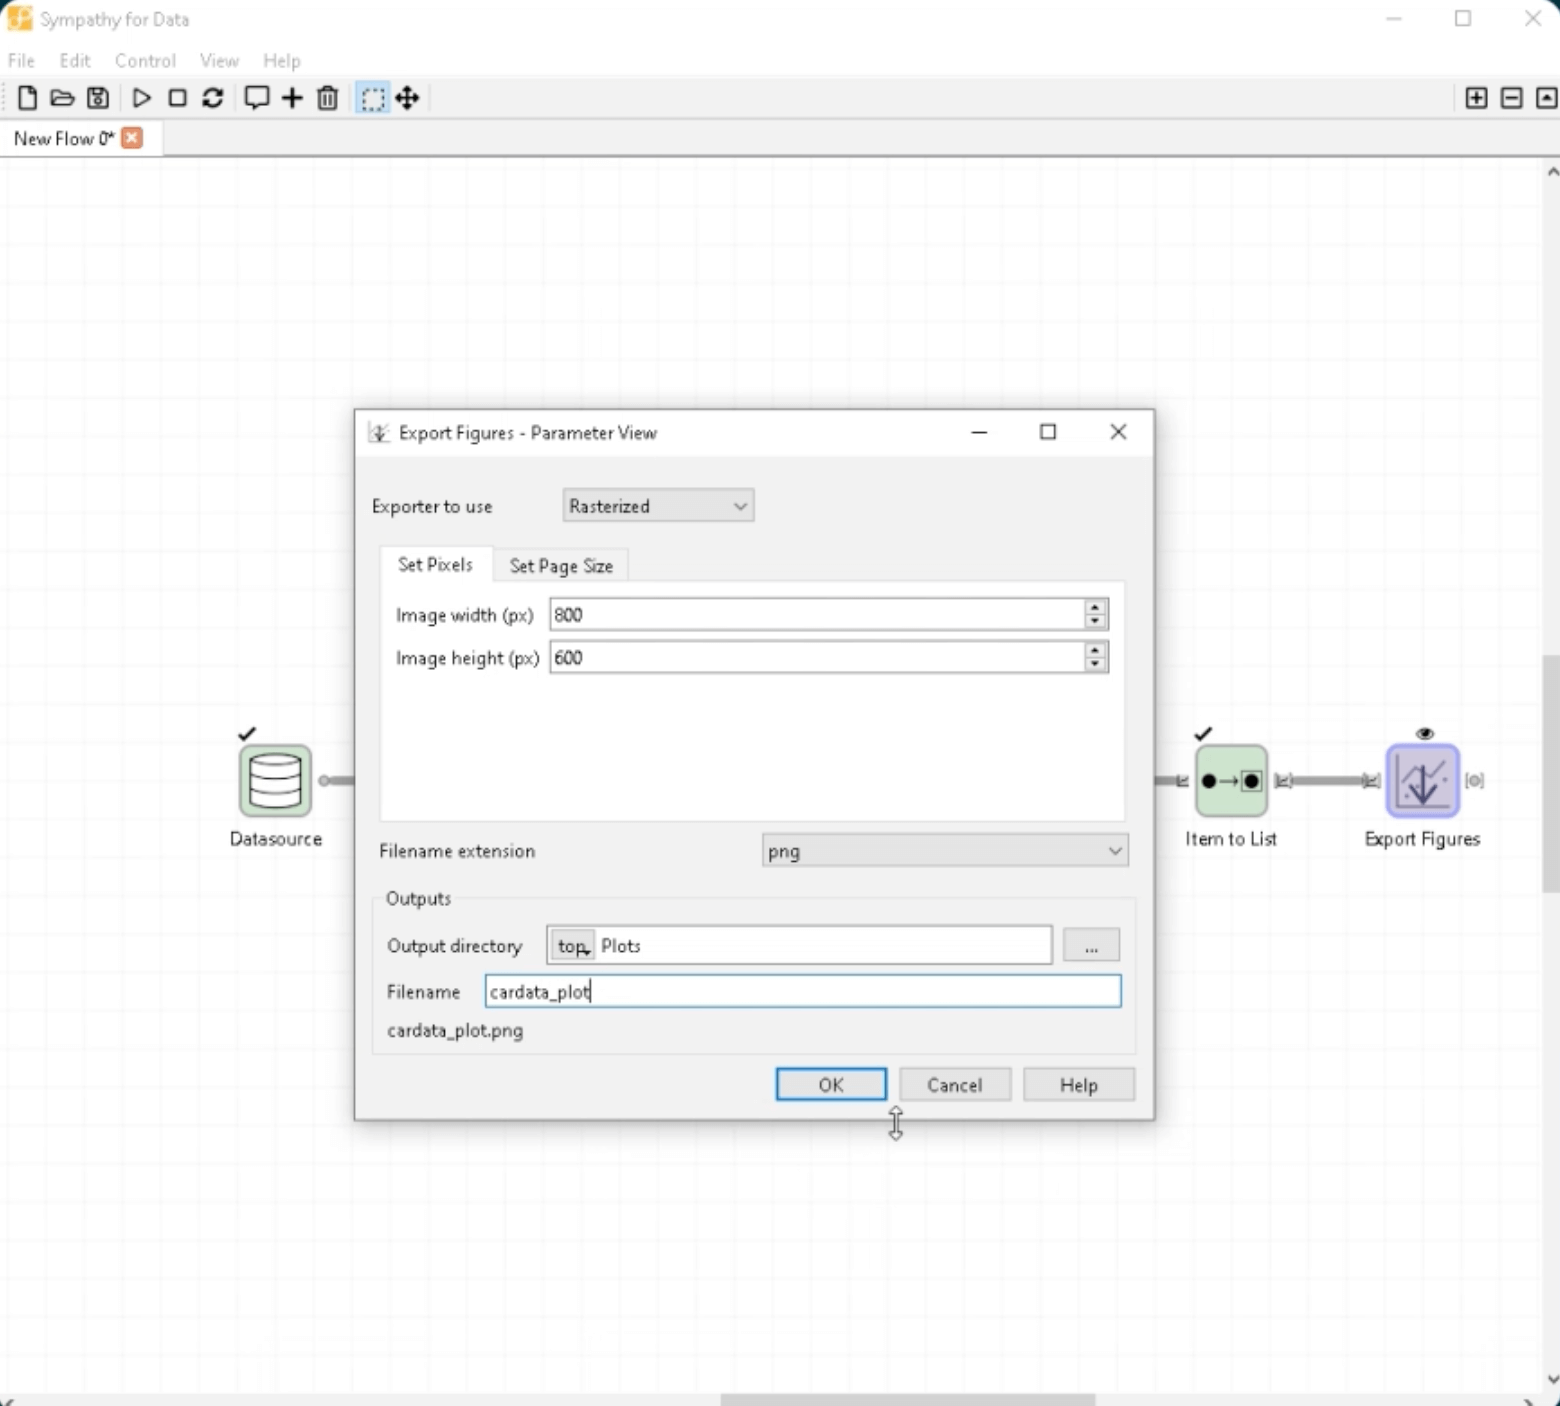Decrease Image height with the down arrow
Screen dimensions: 1560x1406
point(1096,664)
